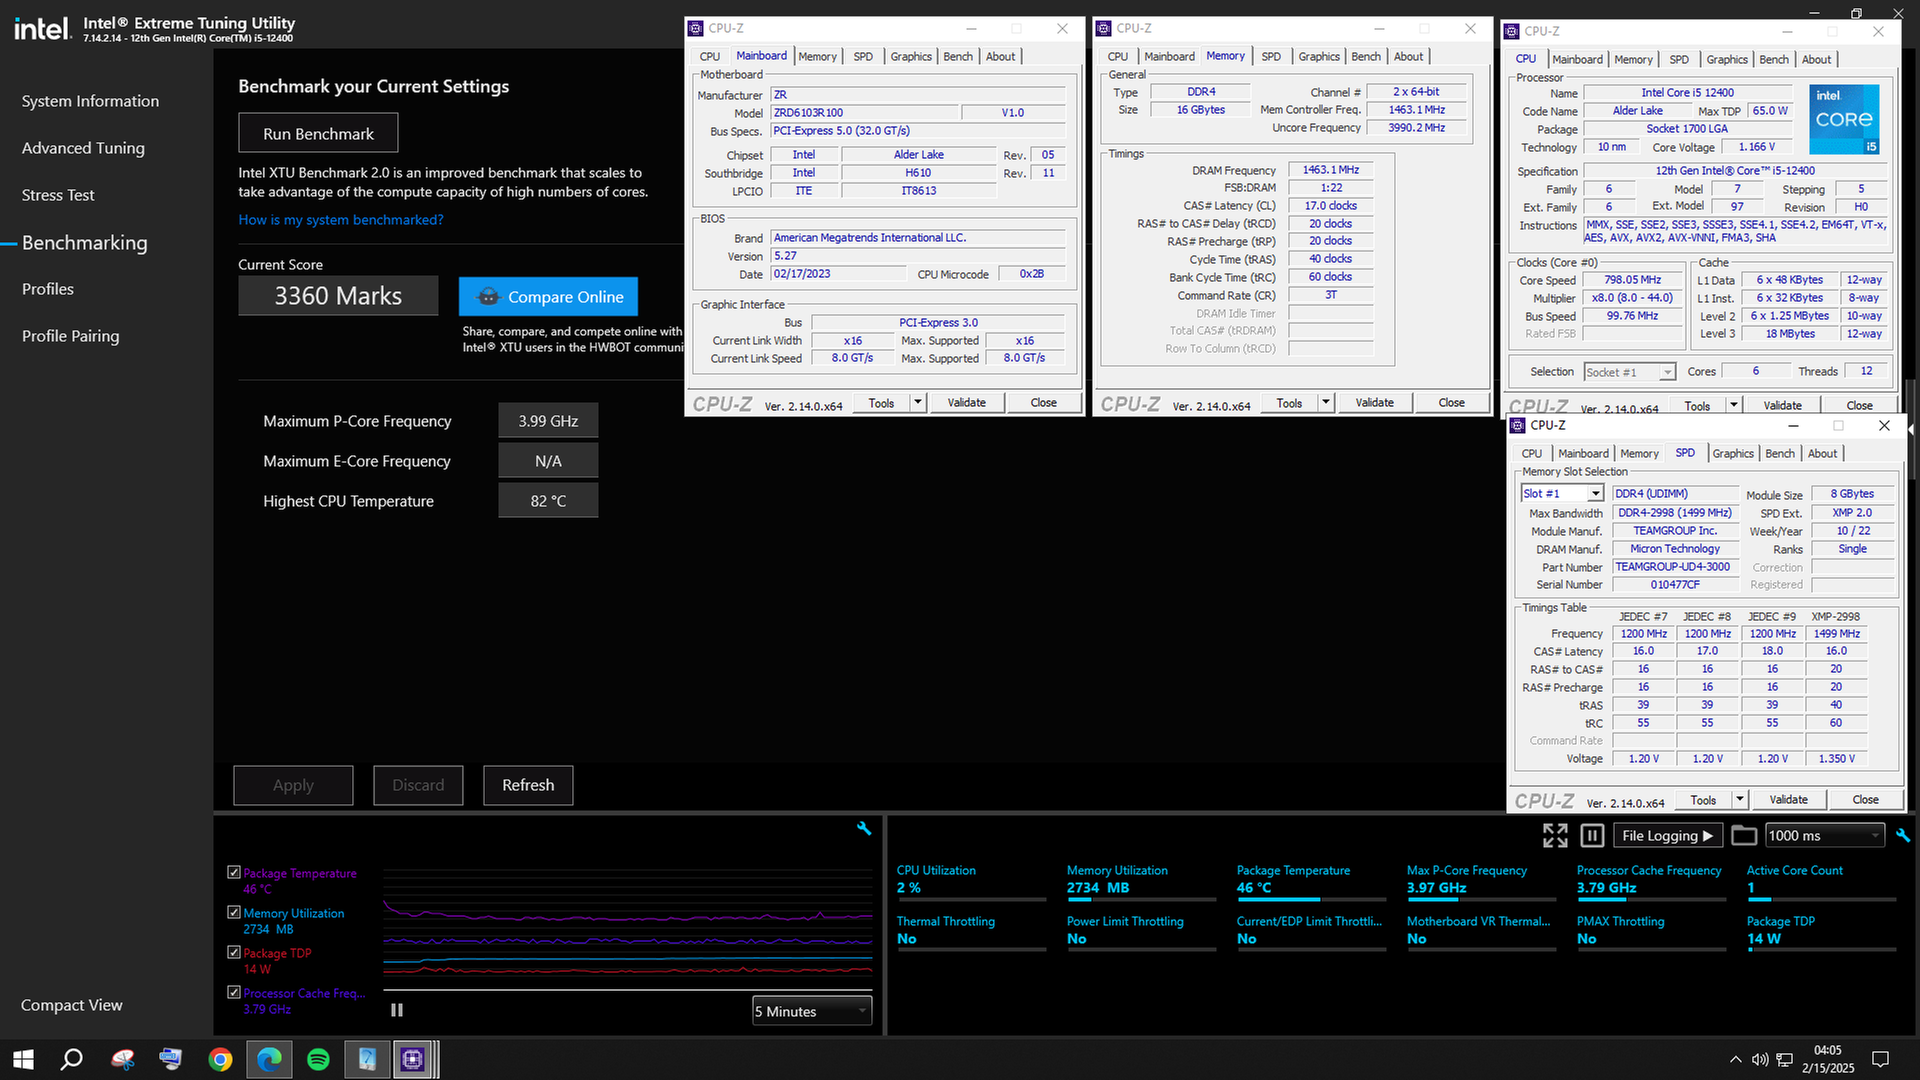Expand Tools arrow in Mainboard CPU-Z window
This screenshot has height=1080, width=1920.
click(917, 402)
